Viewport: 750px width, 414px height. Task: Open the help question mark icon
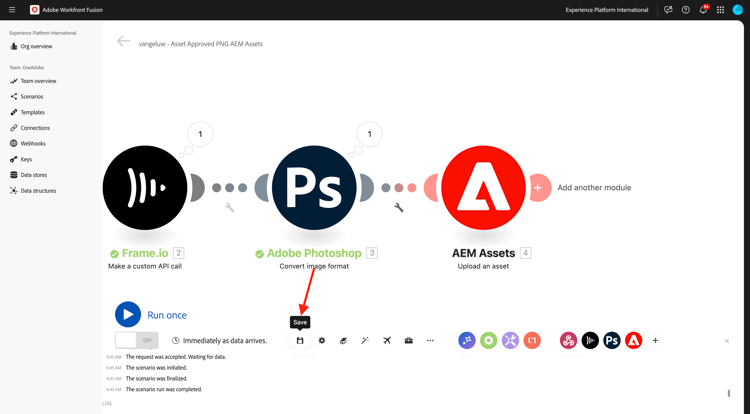685,10
